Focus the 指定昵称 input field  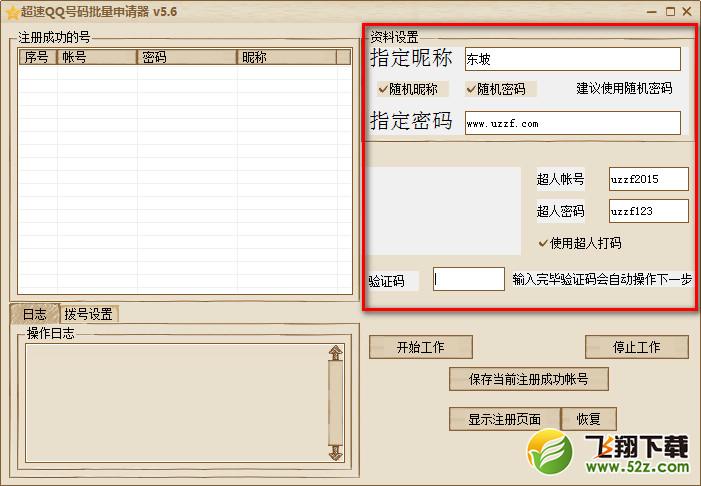pyautogui.click(x=573, y=59)
